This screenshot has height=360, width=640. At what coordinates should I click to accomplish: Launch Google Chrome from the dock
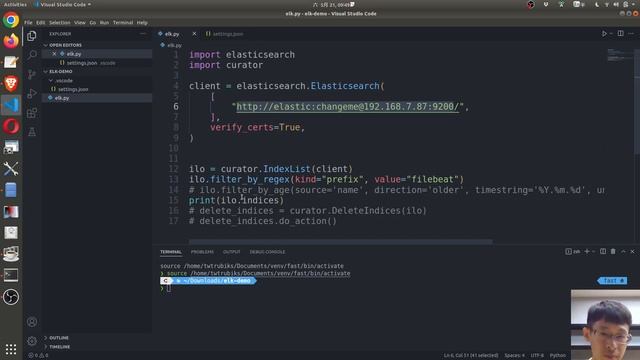point(11,20)
